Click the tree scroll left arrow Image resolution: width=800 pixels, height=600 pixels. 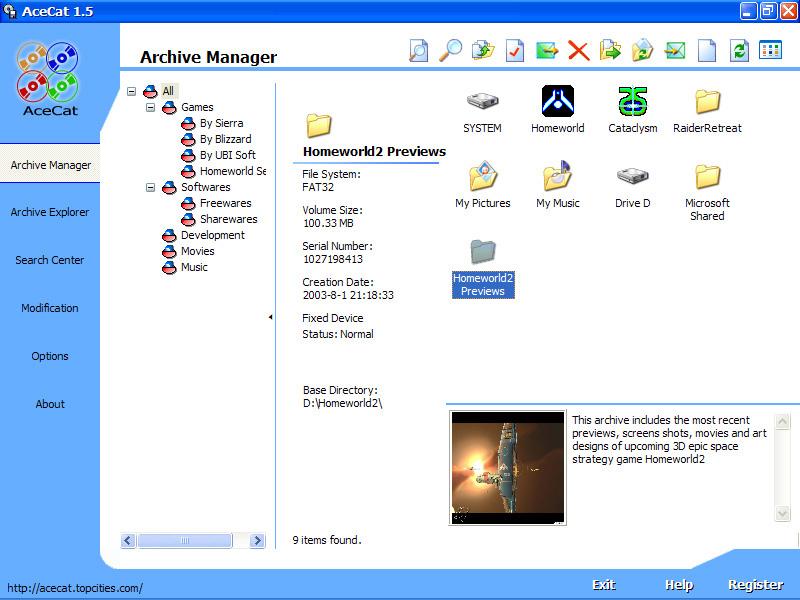(x=129, y=540)
